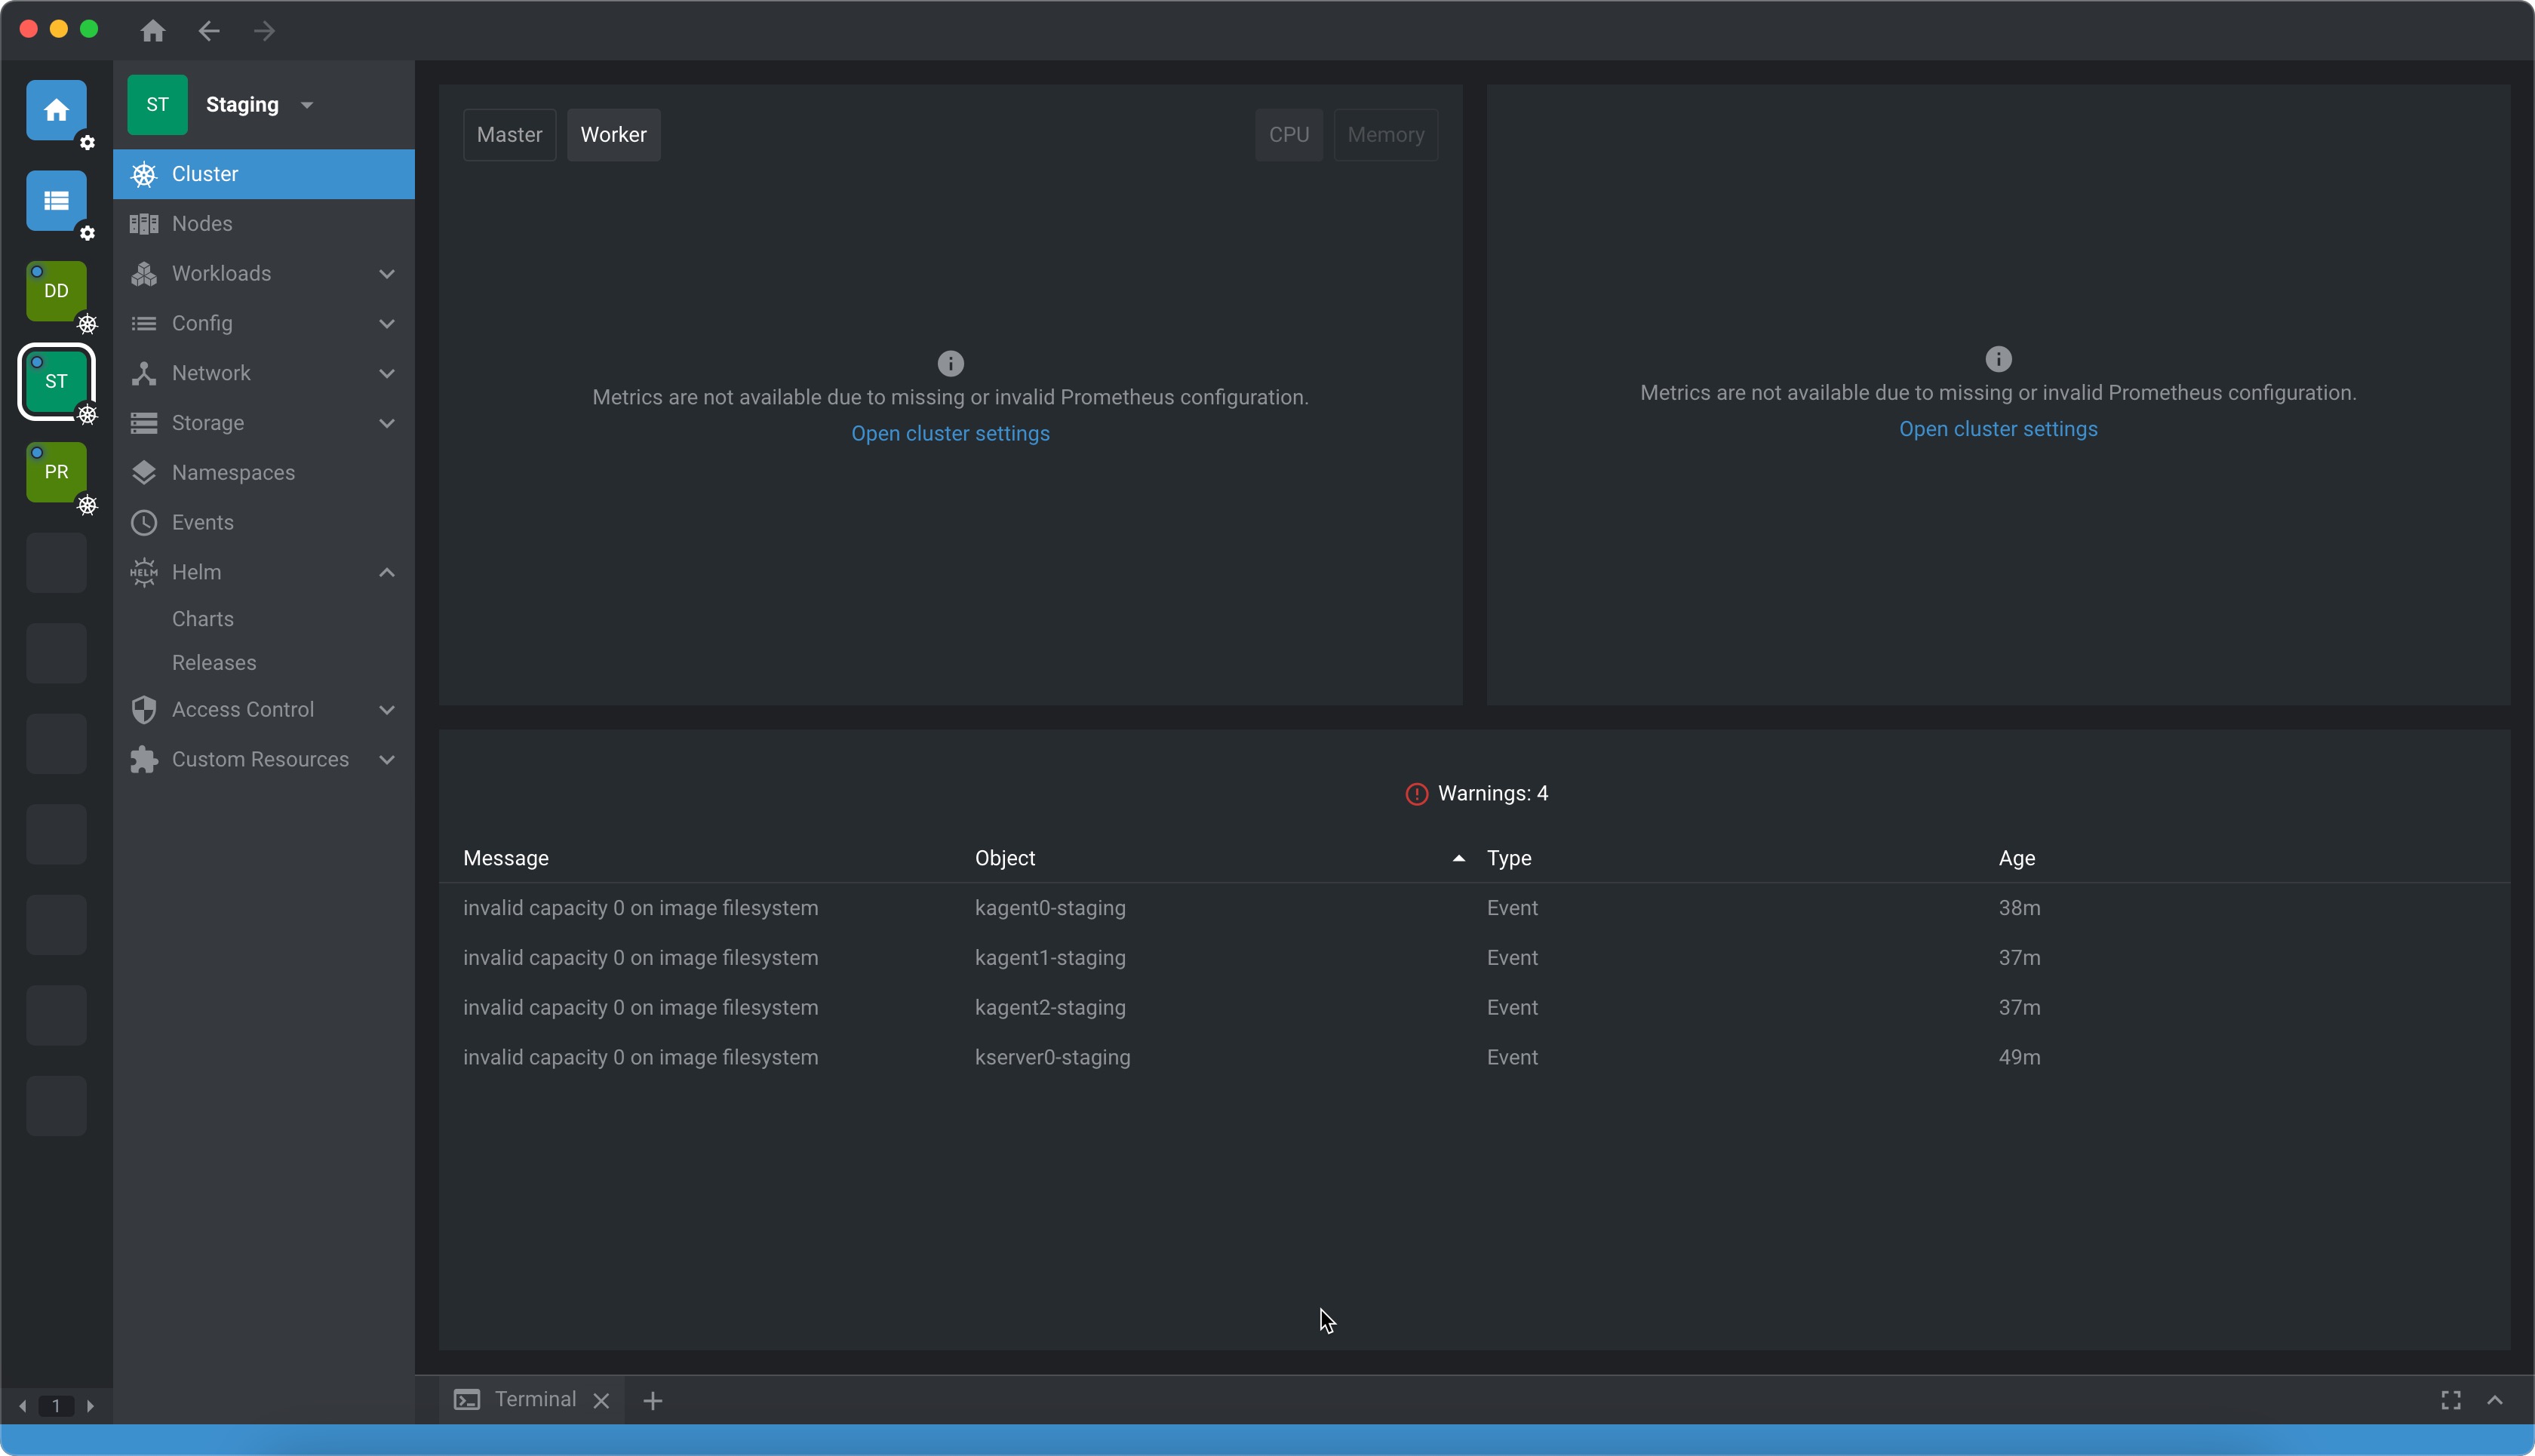Click right panel Open cluster settings link
The height and width of the screenshot is (1456, 2535).
coord(1997,429)
